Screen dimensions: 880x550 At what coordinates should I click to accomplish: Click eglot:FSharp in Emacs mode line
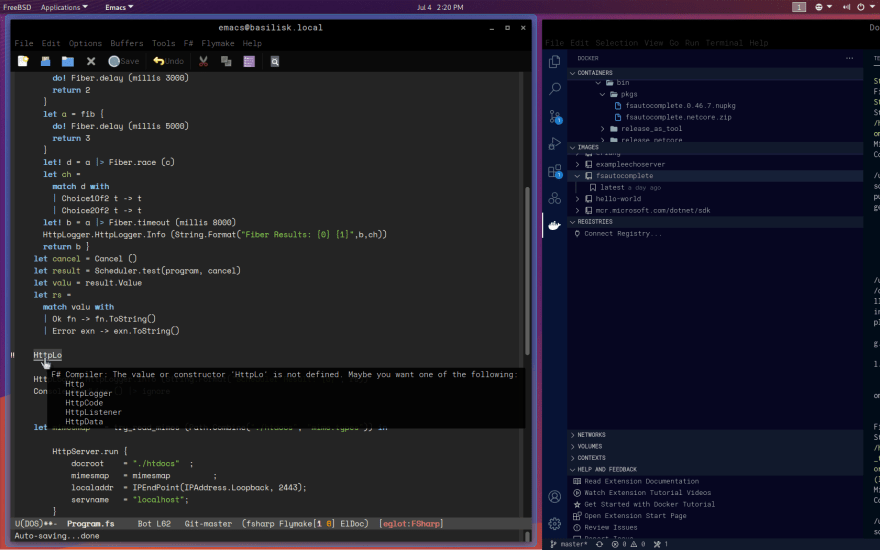tap(412, 524)
